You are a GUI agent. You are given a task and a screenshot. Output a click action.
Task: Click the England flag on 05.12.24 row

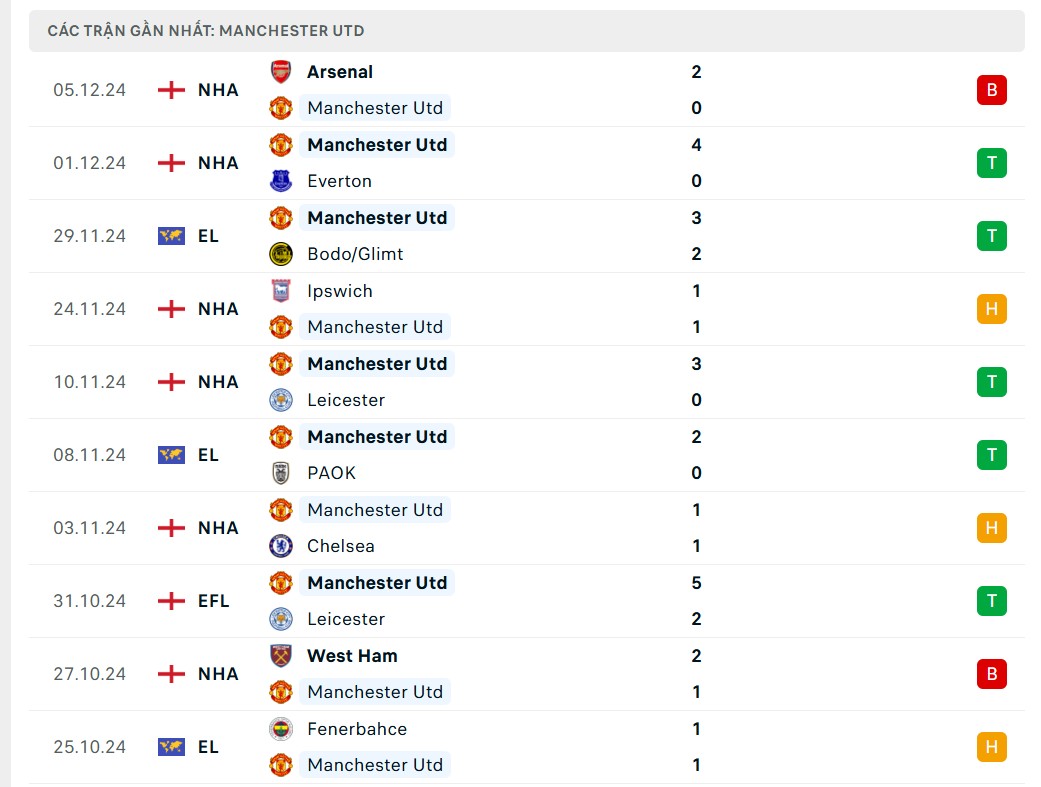click(172, 90)
